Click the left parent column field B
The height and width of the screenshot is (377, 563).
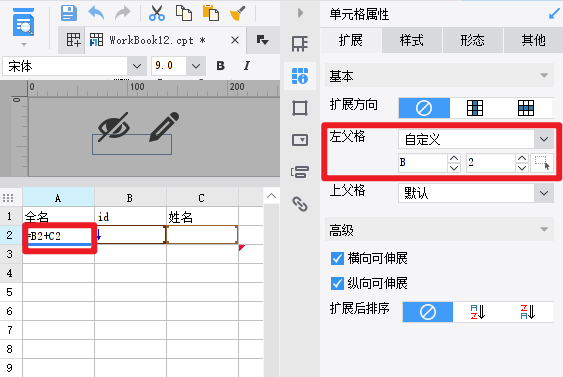click(x=423, y=162)
